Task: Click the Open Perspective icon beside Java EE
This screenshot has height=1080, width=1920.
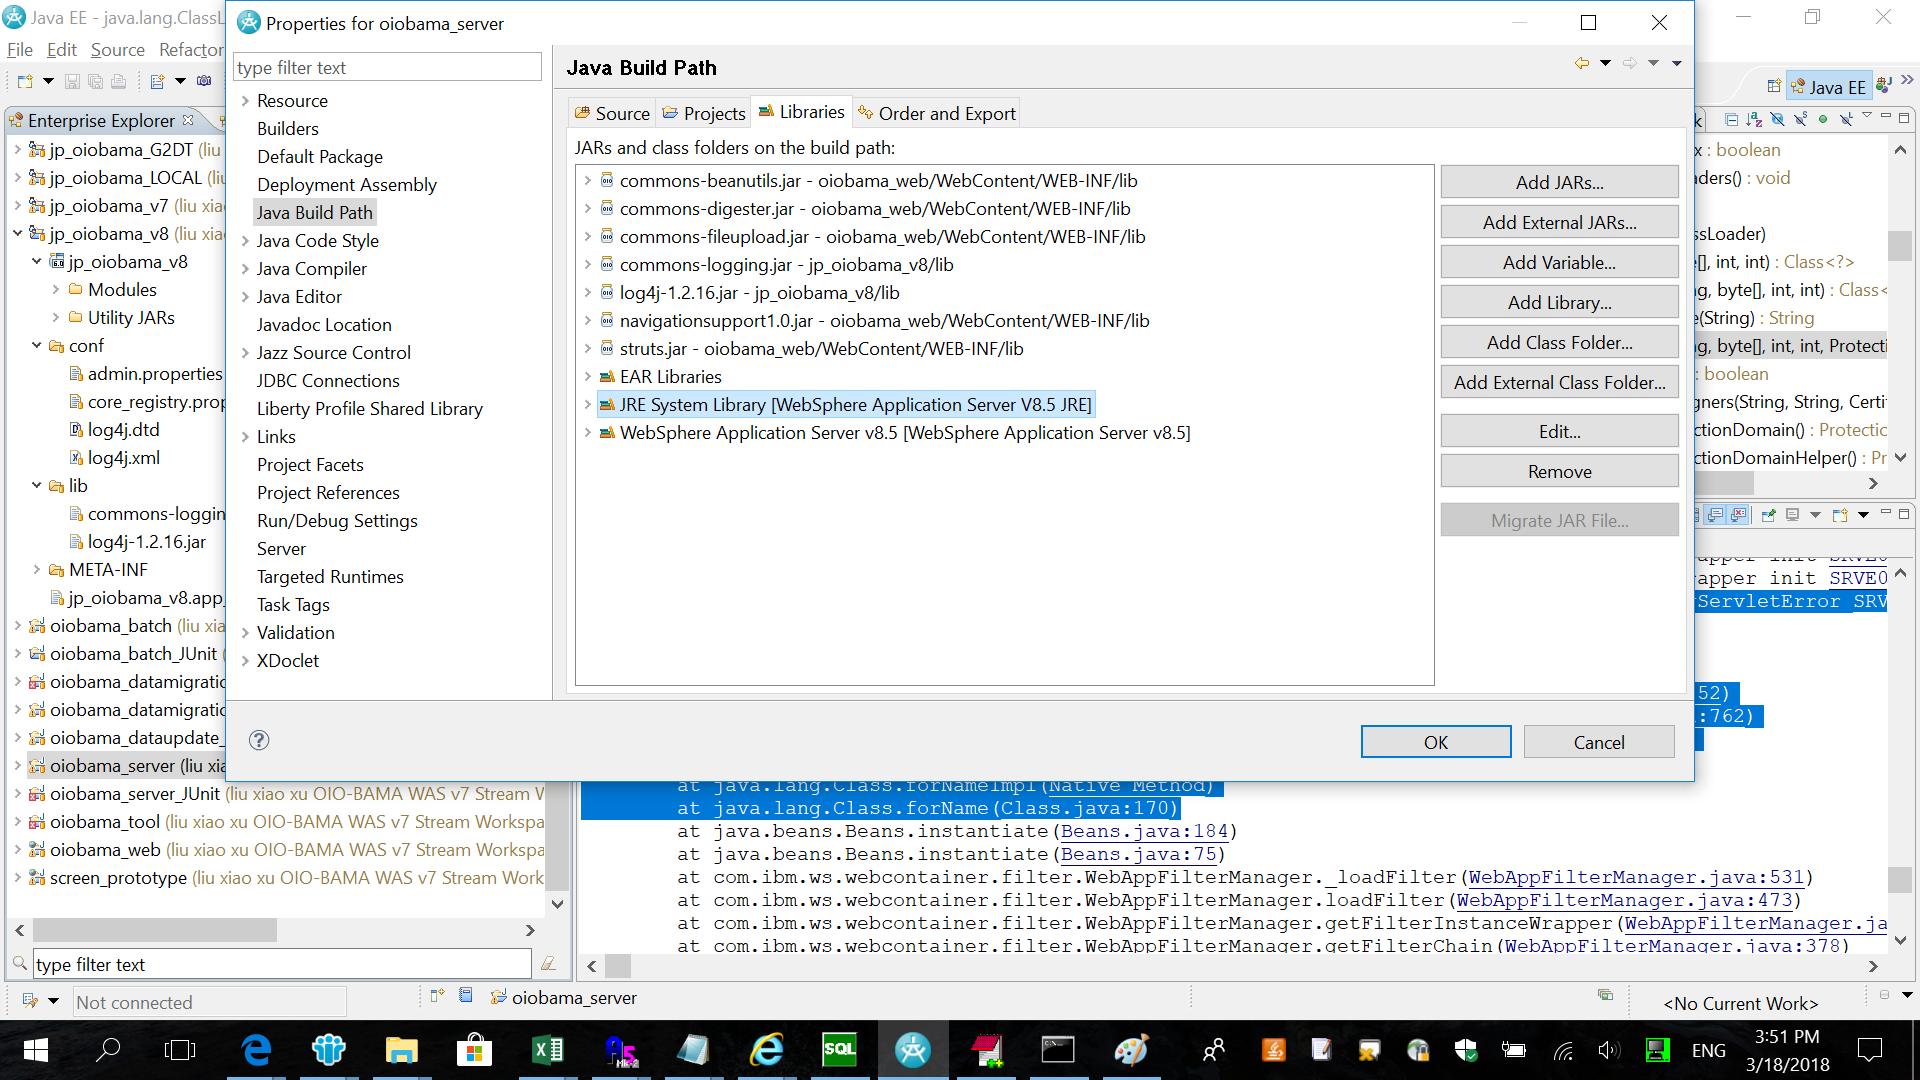Action: coord(1774,87)
